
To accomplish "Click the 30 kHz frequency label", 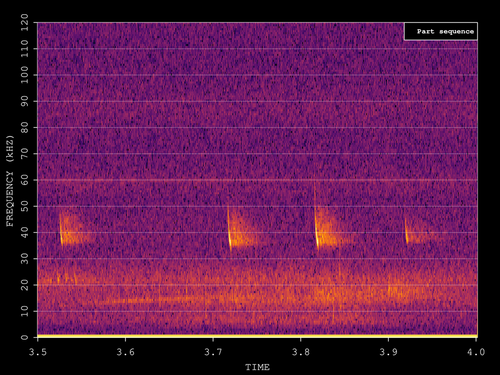I will pyautogui.click(x=25, y=259).
